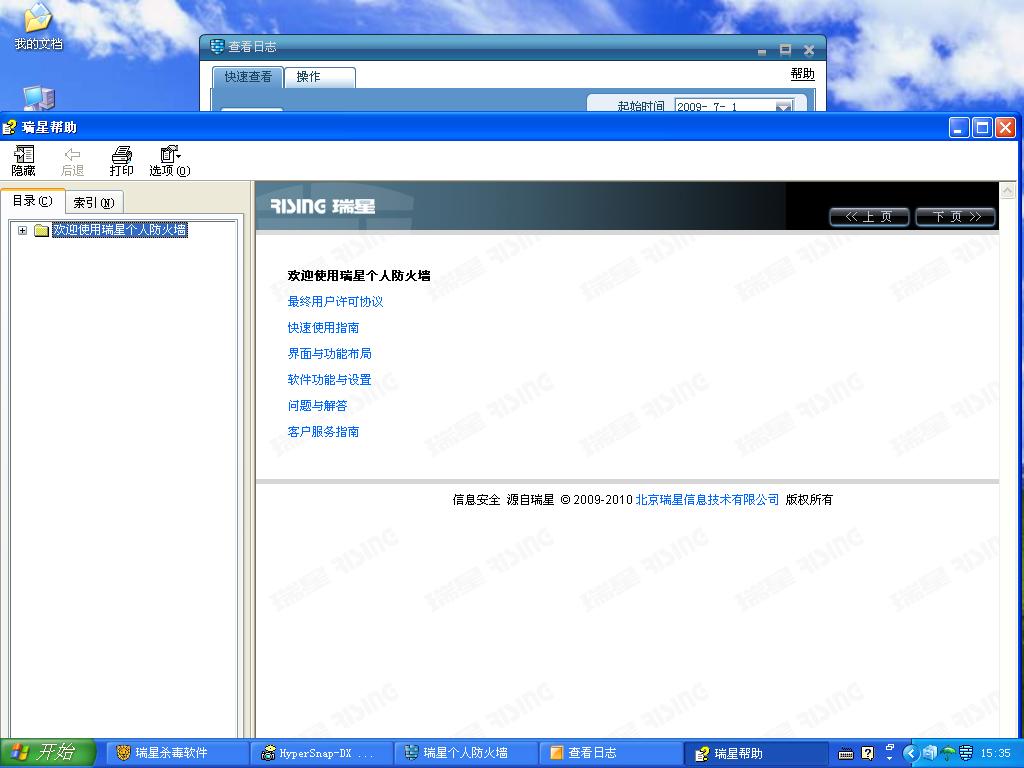Open the 问题与解答 link
This screenshot has height=768, width=1024.
[x=317, y=406]
